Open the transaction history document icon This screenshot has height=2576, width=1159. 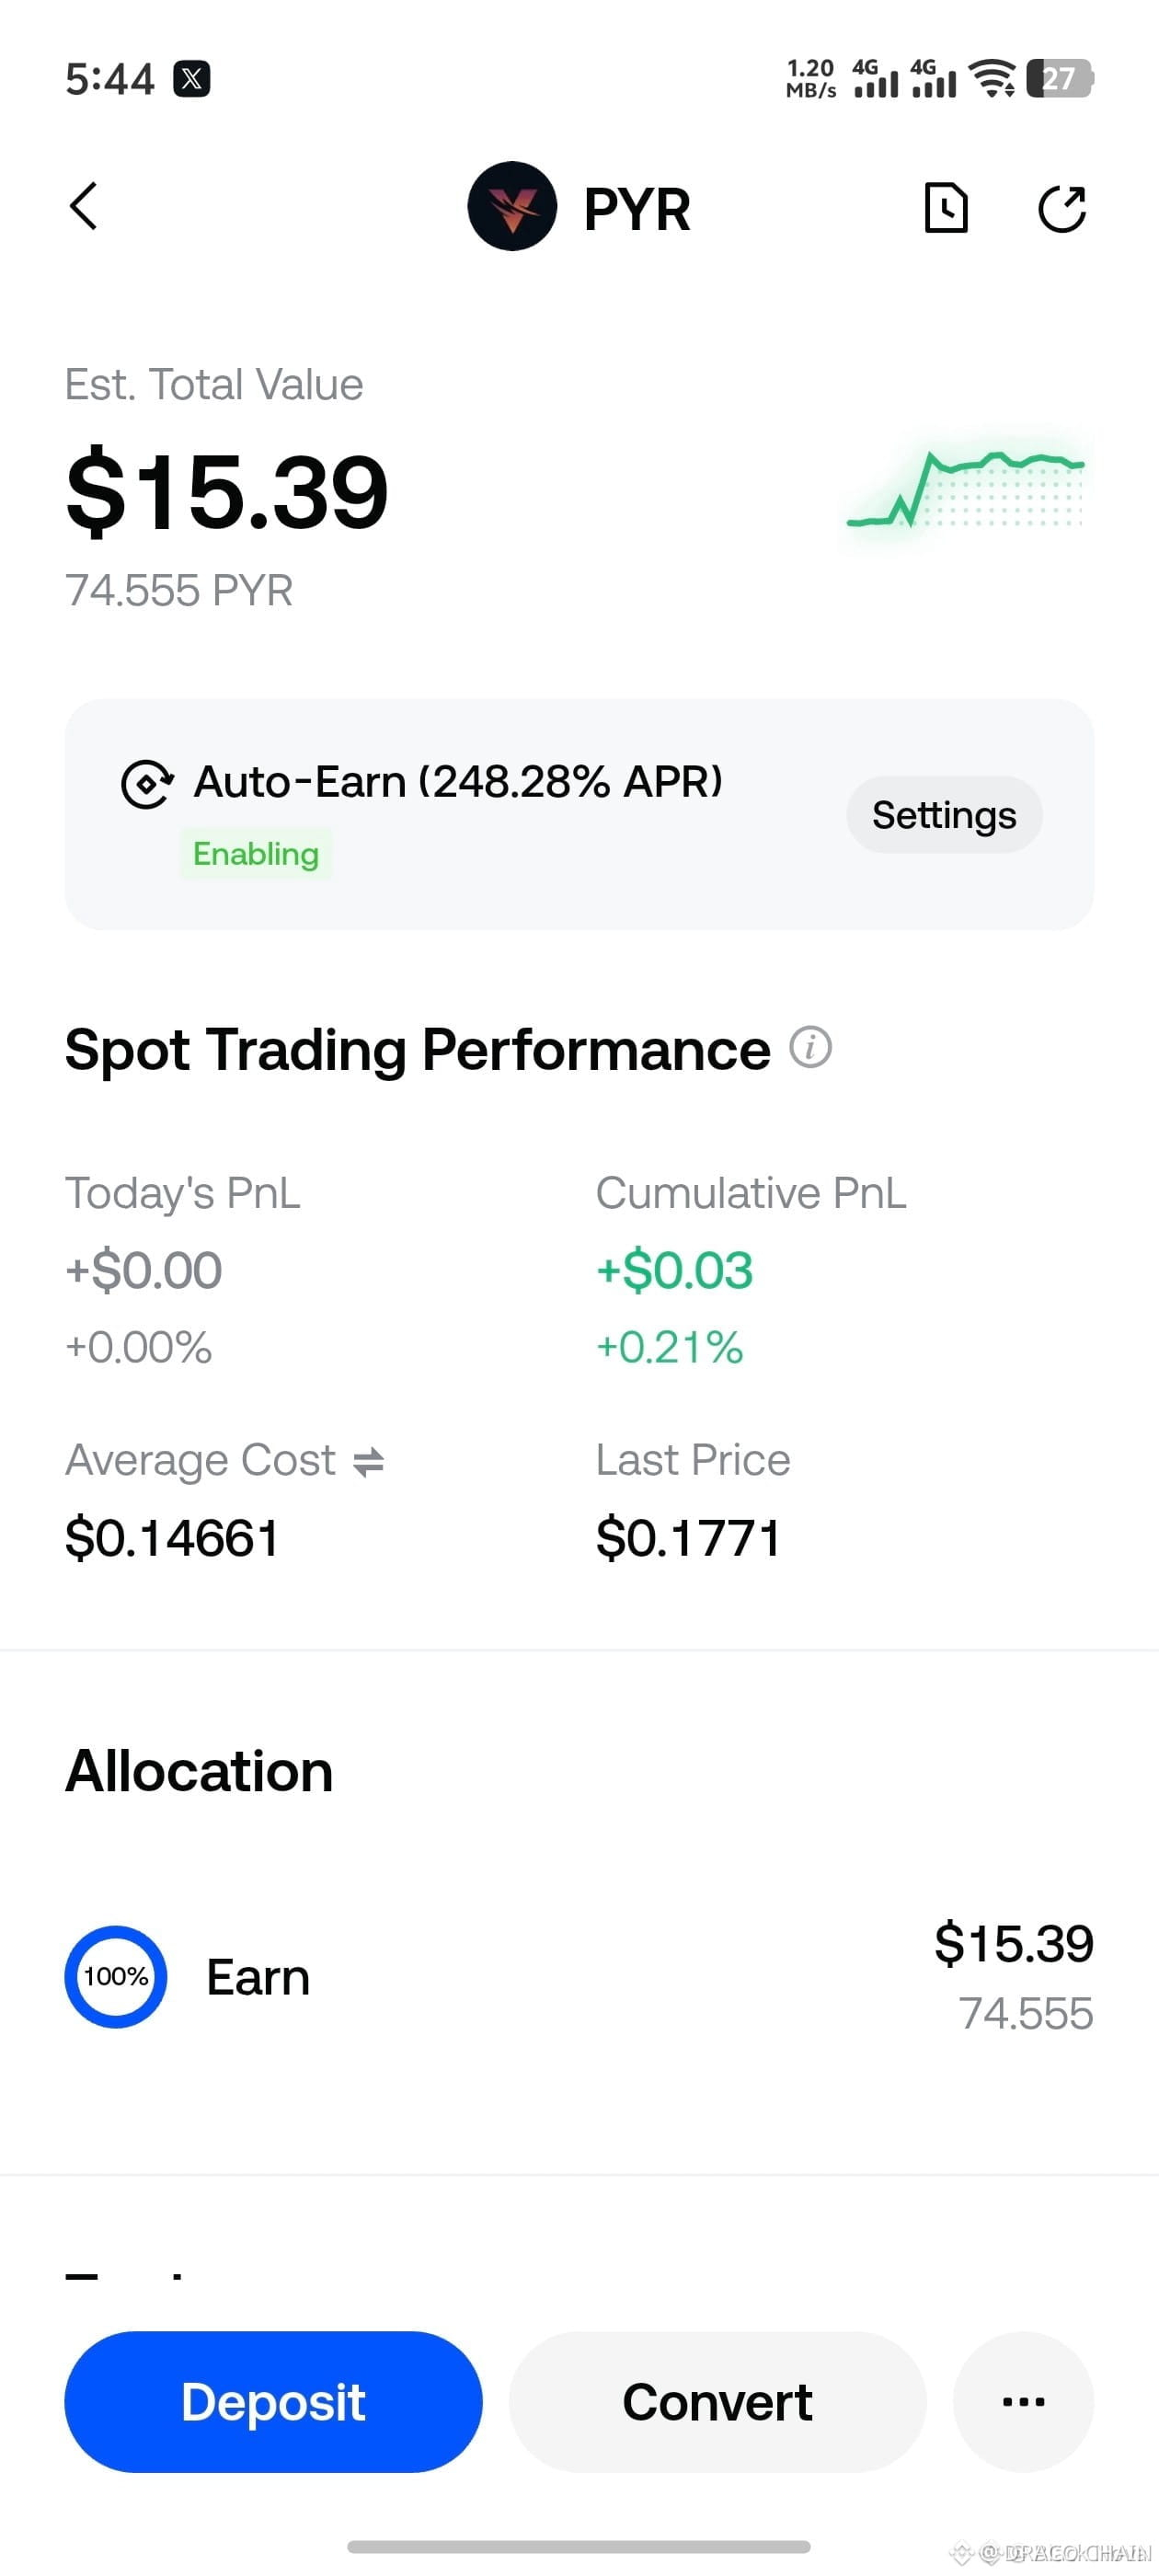tap(946, 208)
